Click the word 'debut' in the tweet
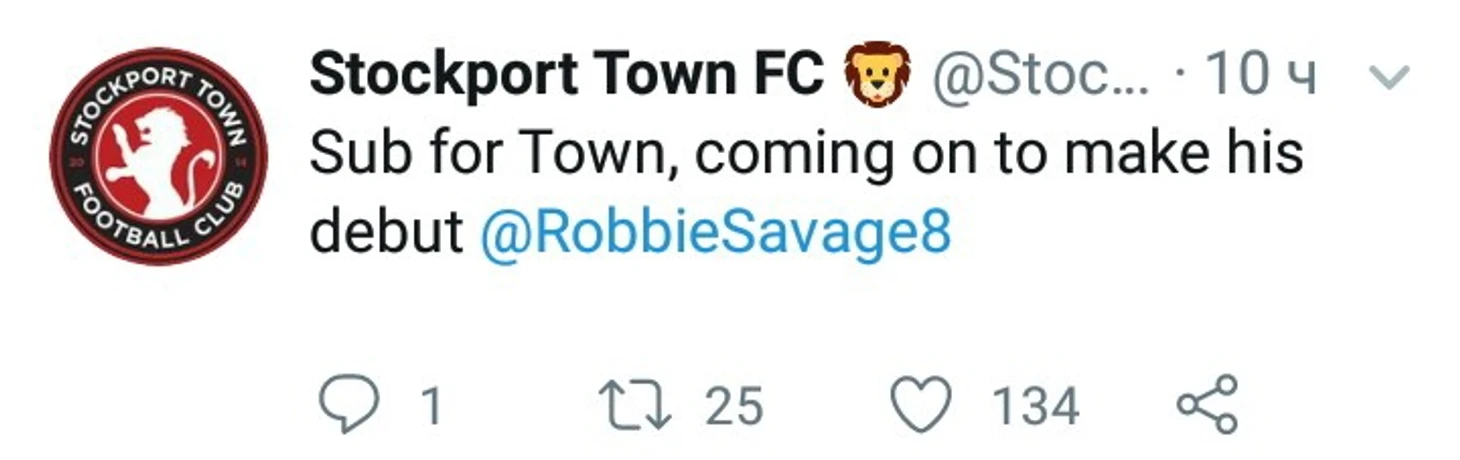 pyautogui.click(x=386, y=234)
